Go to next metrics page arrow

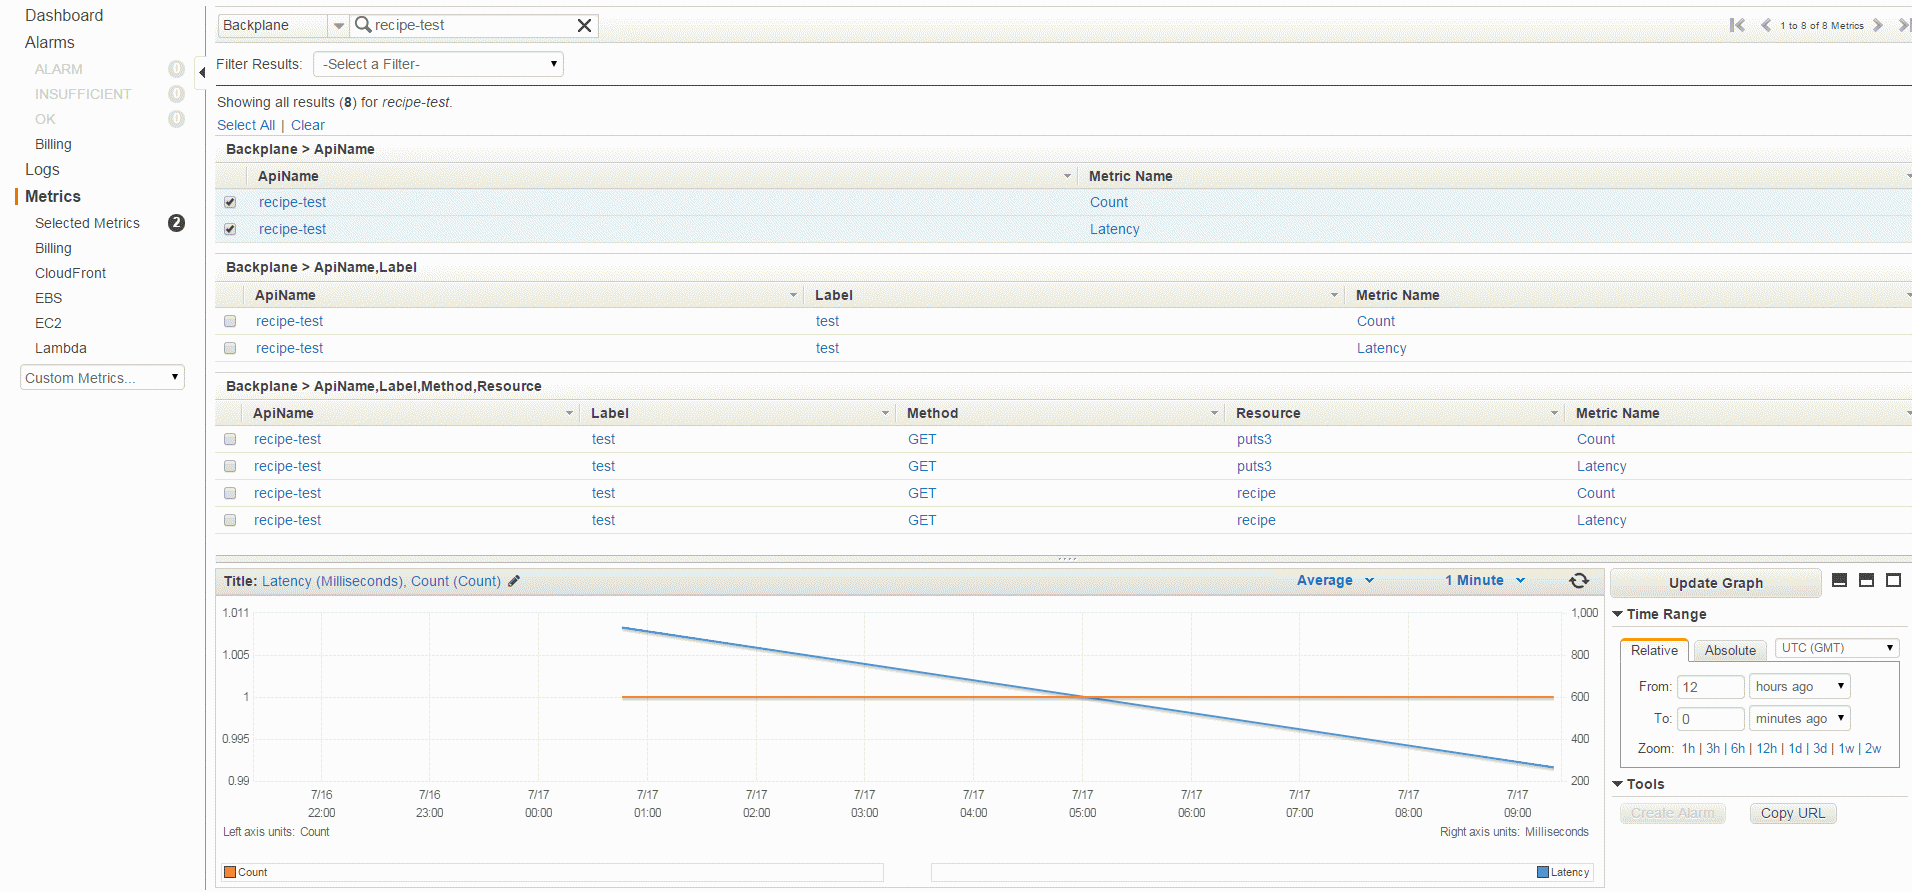click(x=1877, y=25)
